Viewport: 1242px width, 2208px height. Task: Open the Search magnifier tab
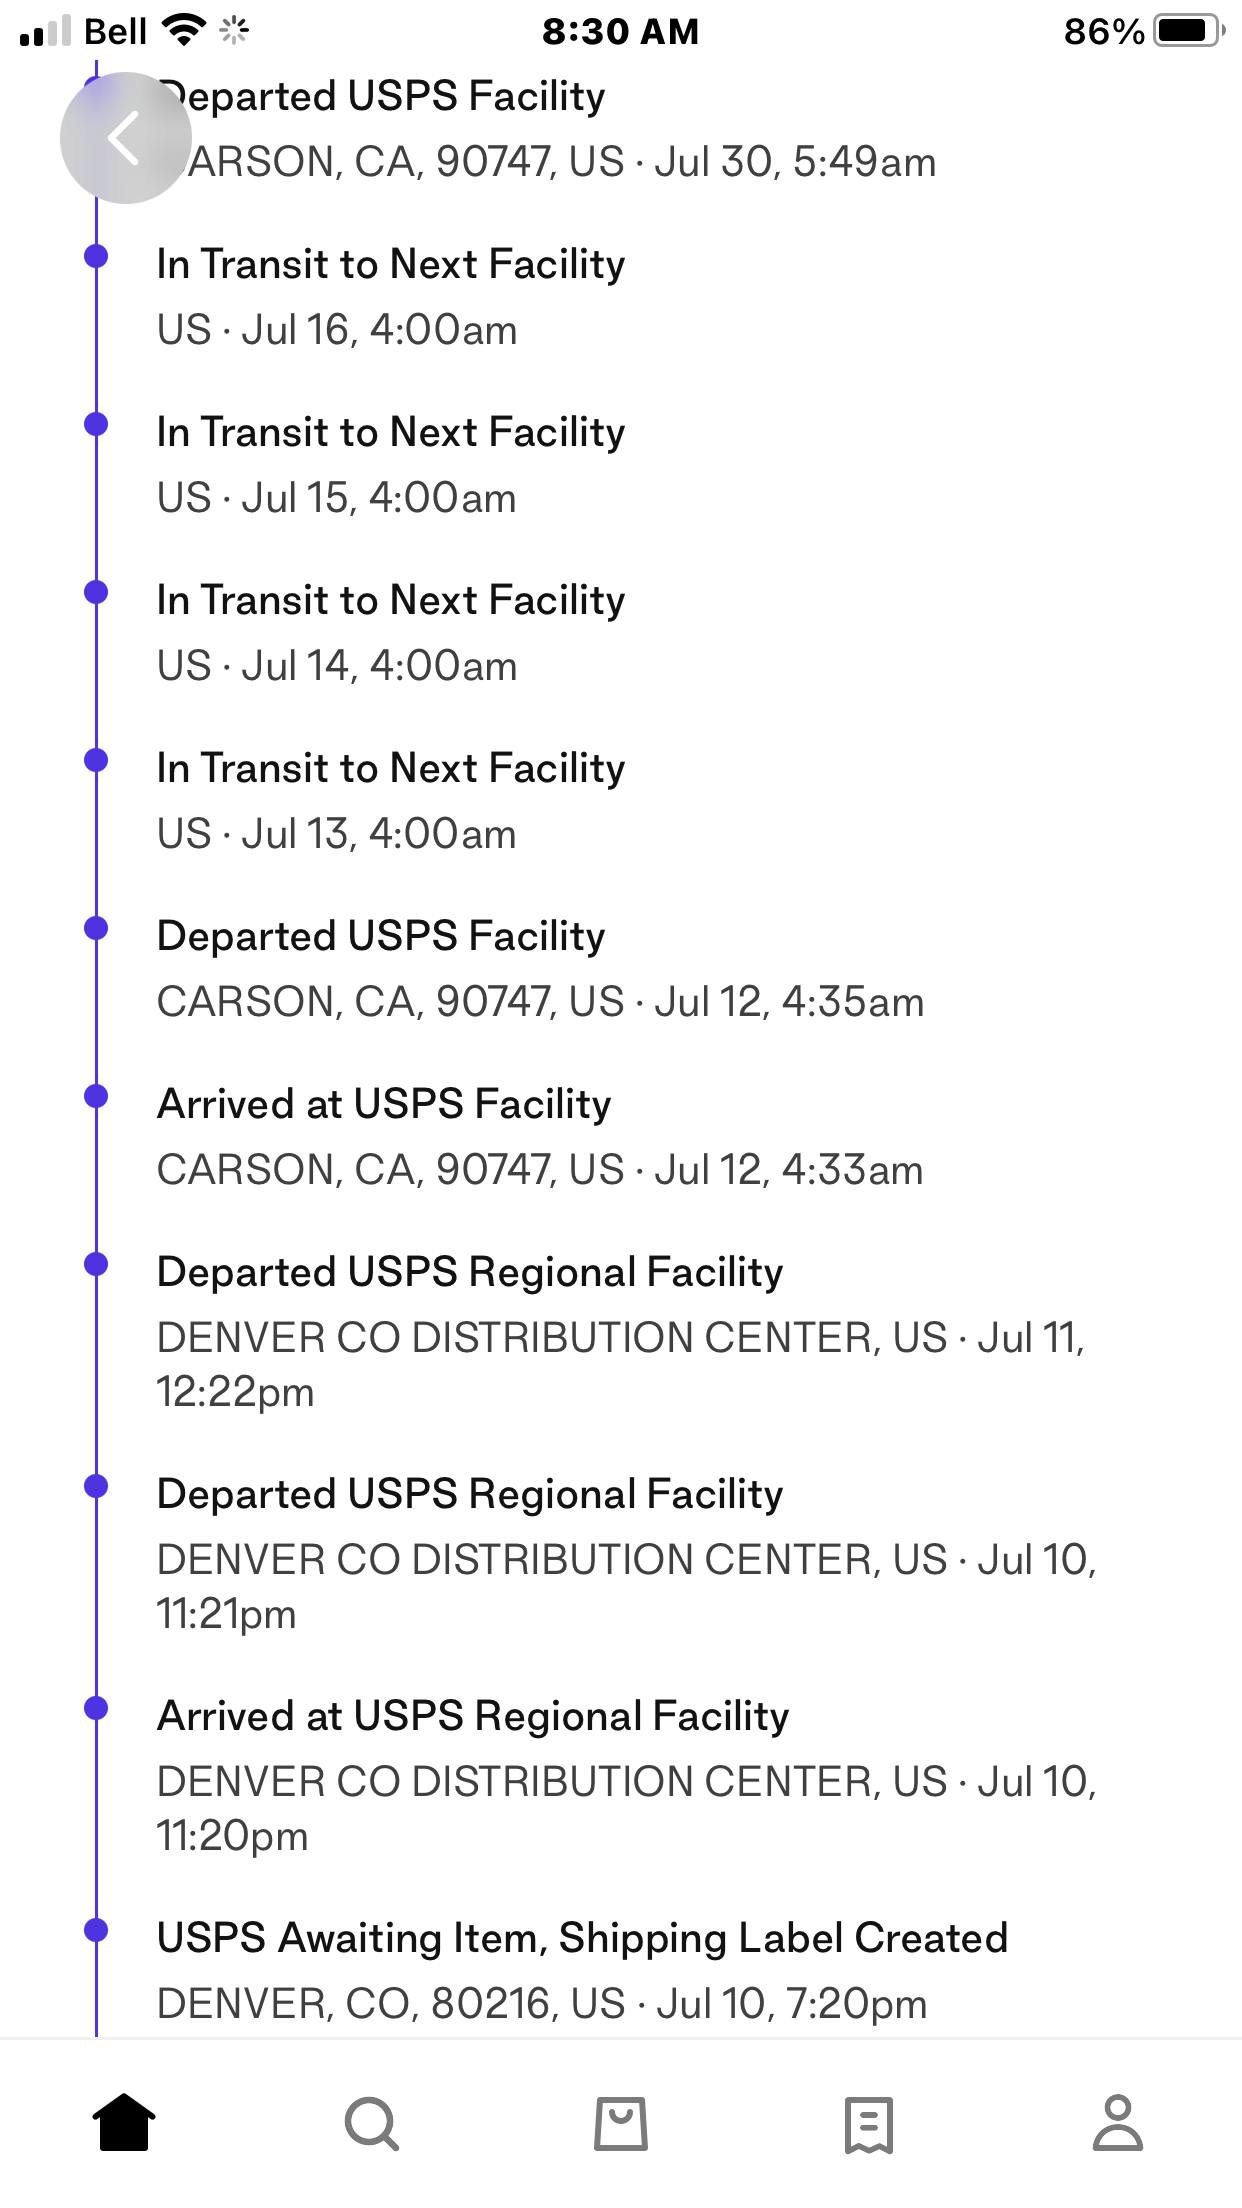point(372,2122)
